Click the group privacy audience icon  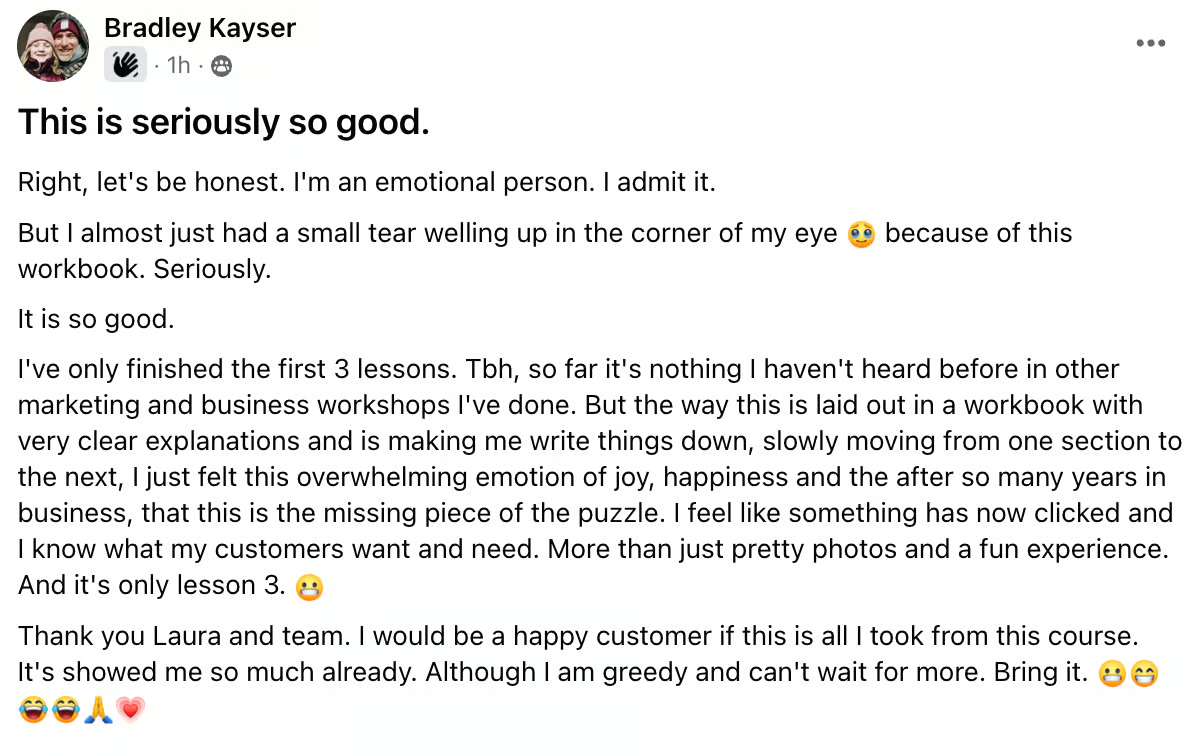[x=222, y=67]
